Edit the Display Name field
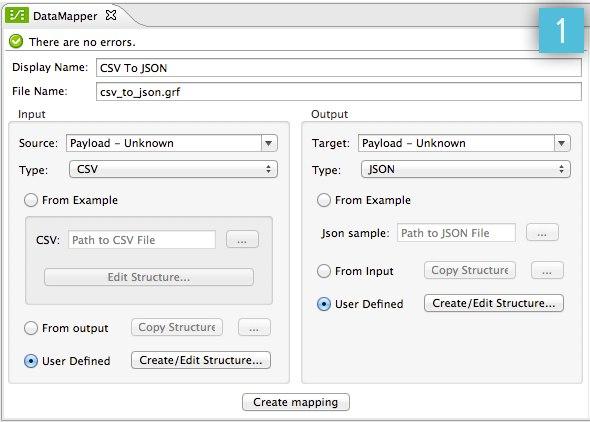 coord(339,68)
